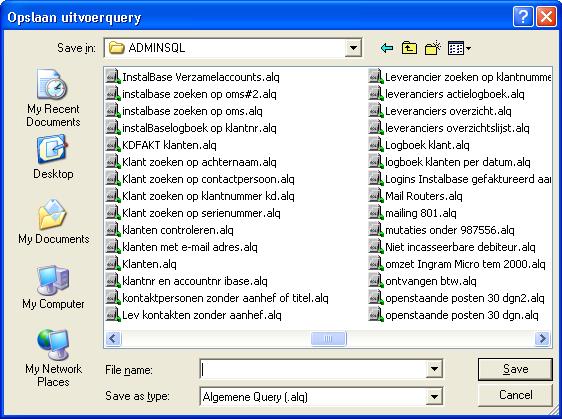Image resolution: width=562 pixels, height=419 pixels.
Task: Open My Recent Documents in the places bar
Action: click(53, 97)
